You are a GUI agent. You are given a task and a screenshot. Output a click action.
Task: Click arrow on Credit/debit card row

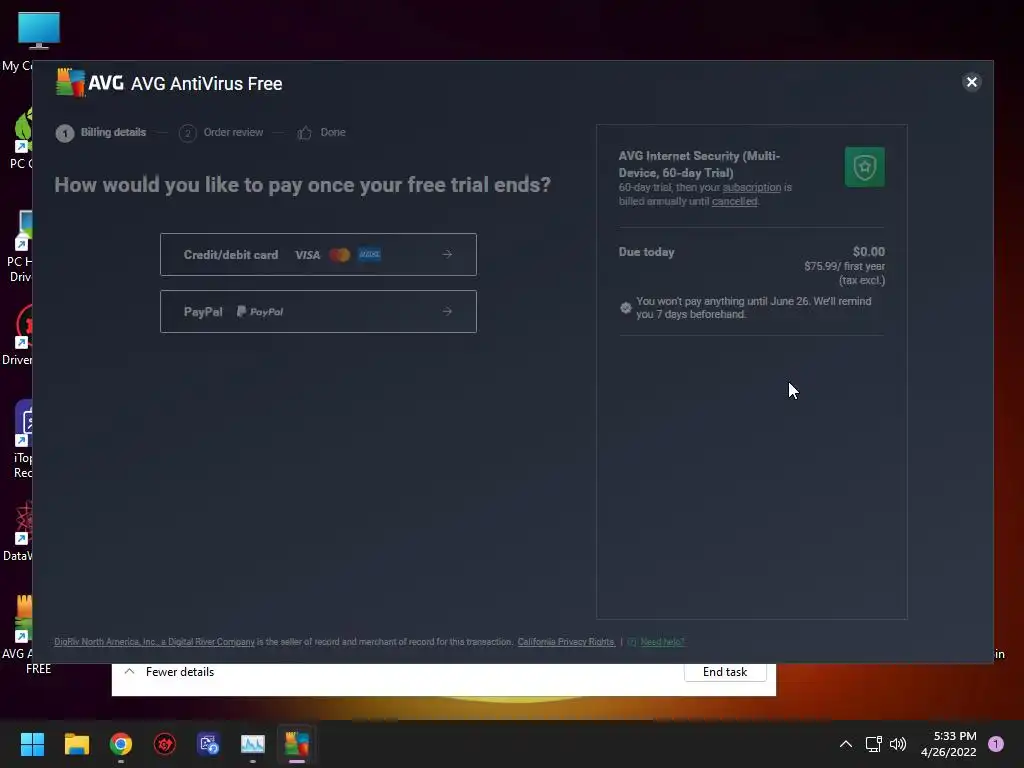point(447,254)
